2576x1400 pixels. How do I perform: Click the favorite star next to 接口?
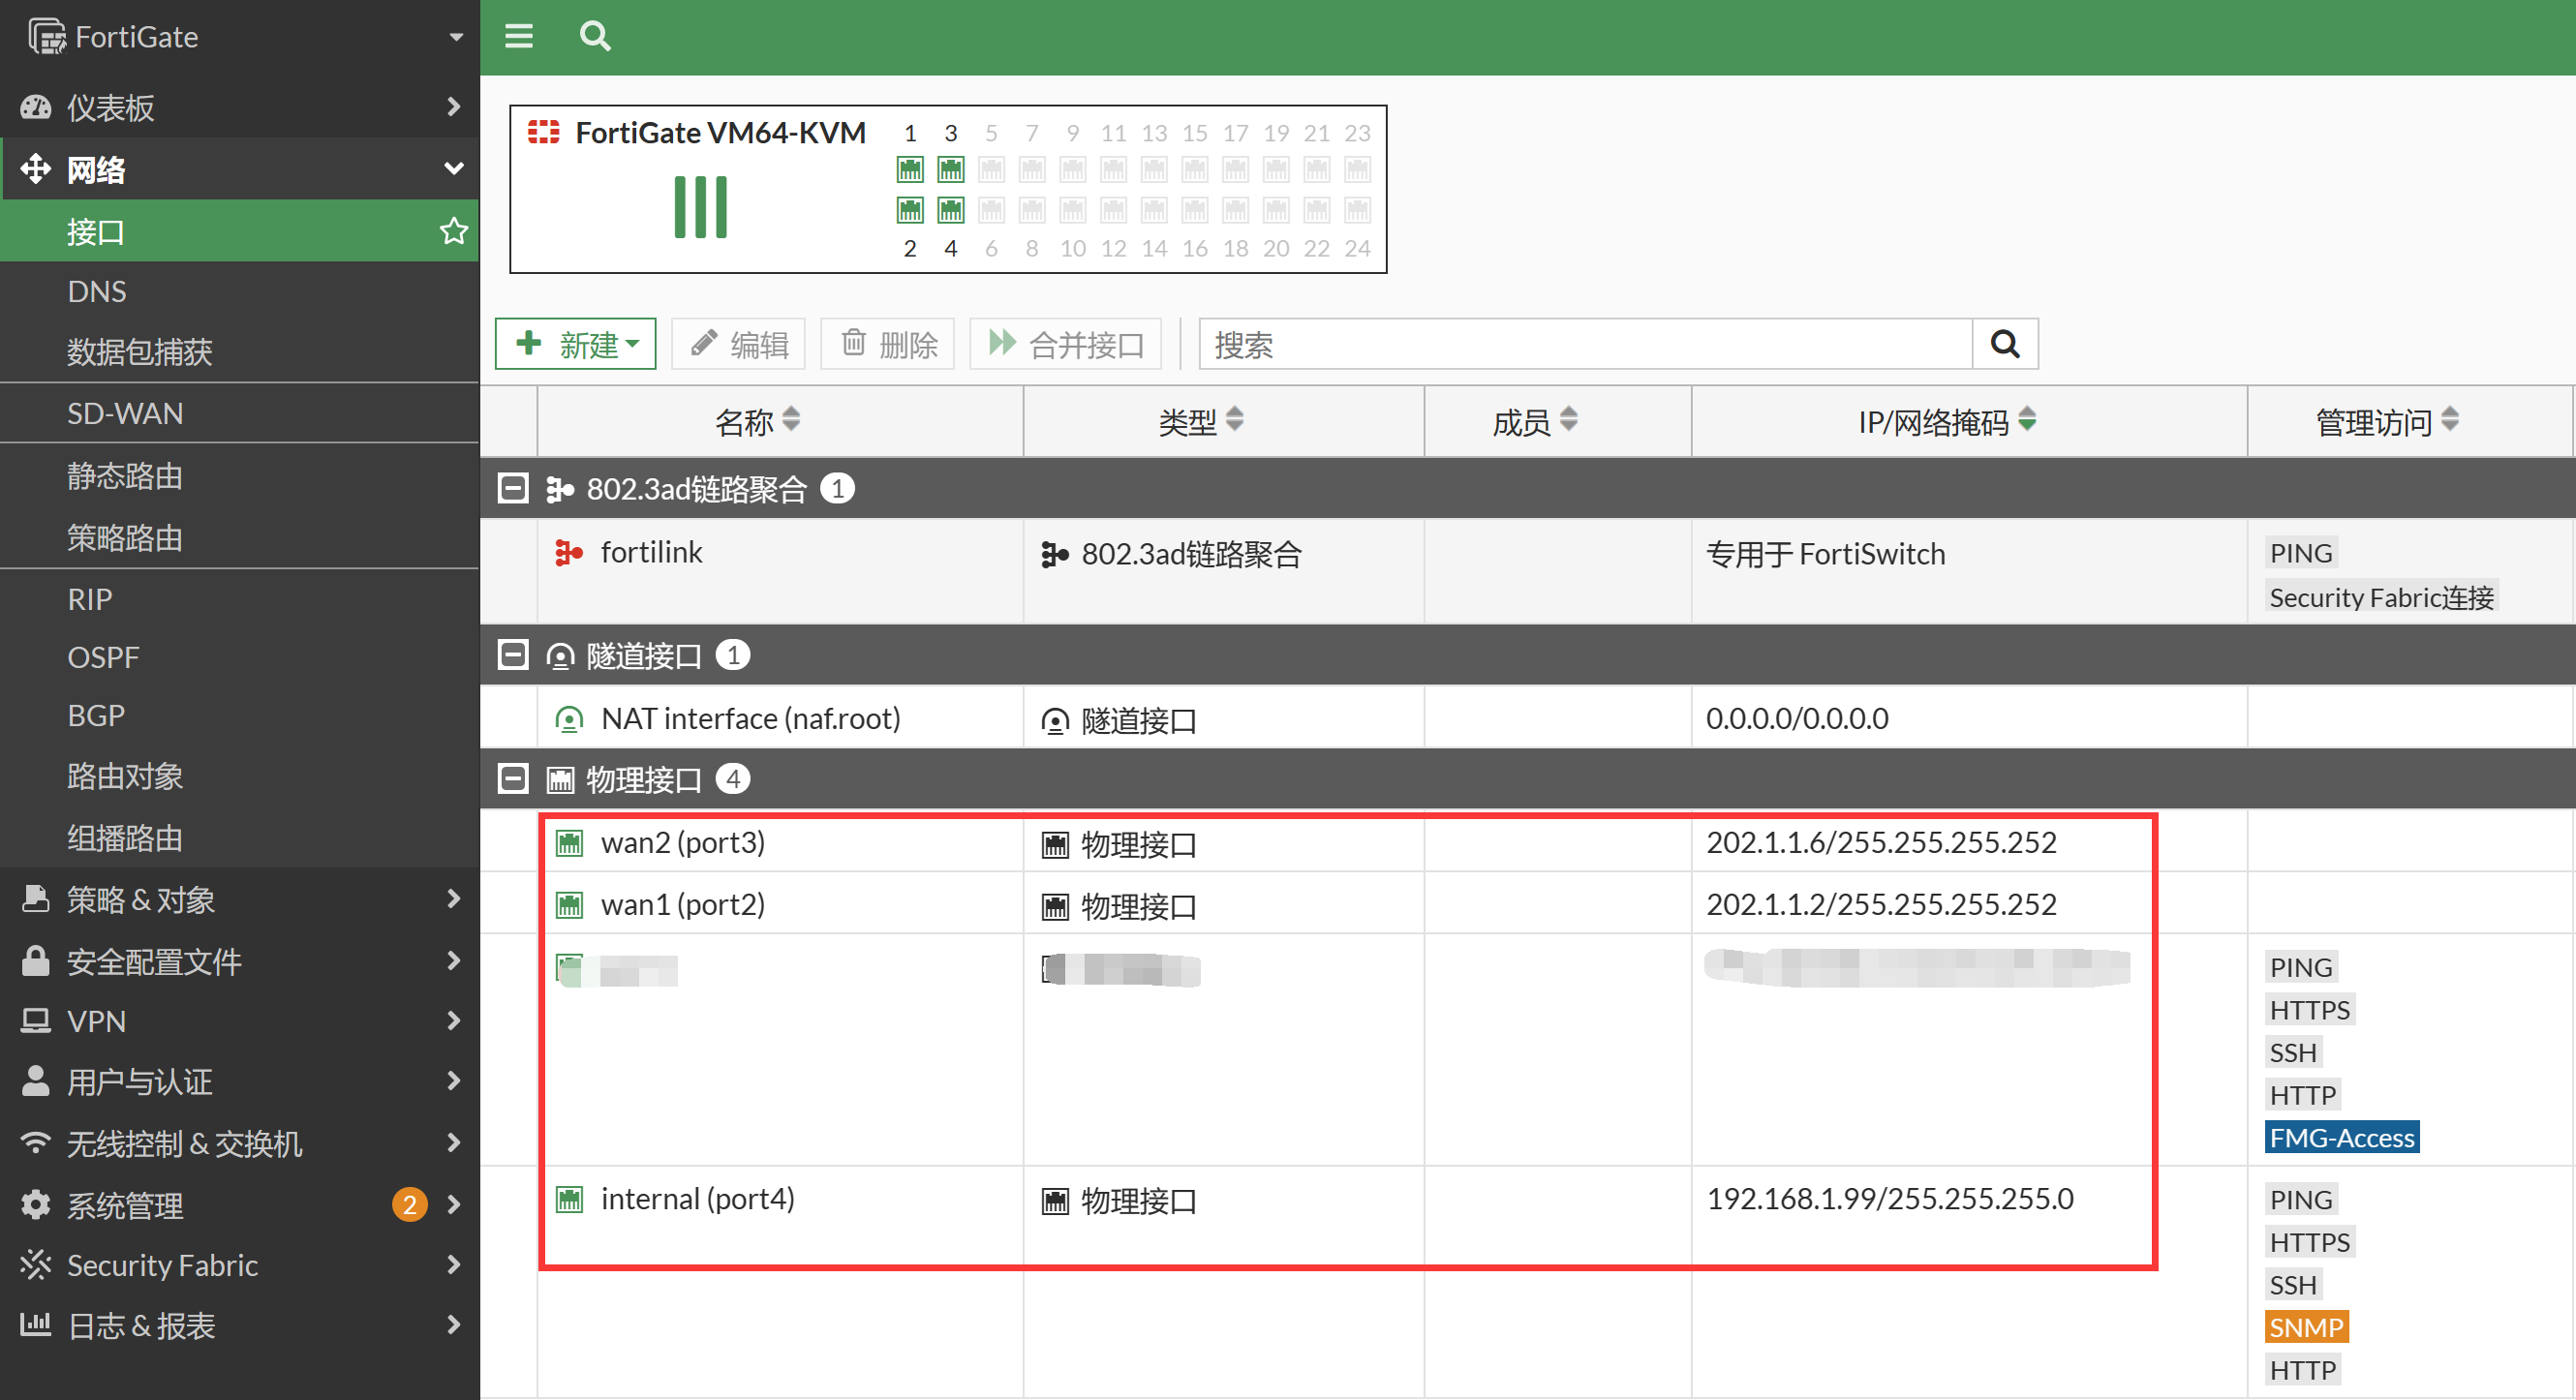(x=453, y=231)
